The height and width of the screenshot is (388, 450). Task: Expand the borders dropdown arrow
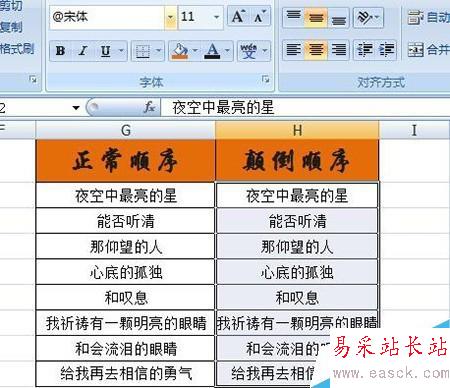tap(159, 51)
